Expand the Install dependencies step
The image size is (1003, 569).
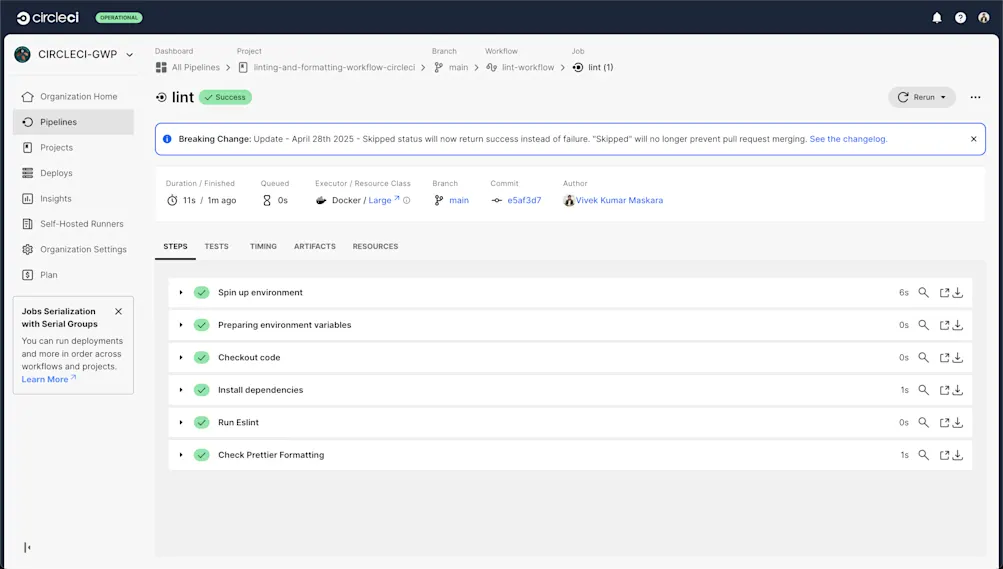(181, 390)
